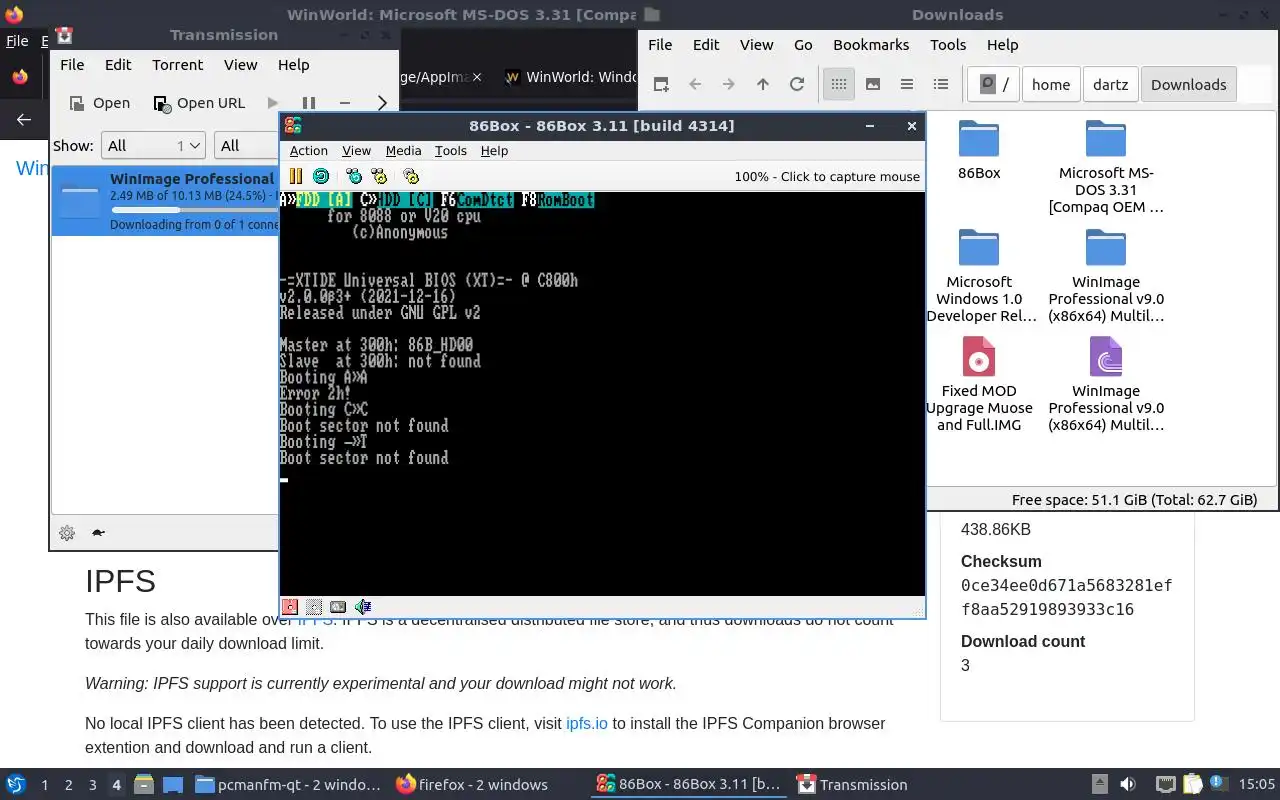Open the second Show filter dropdown in Transmission
Image resolution: width=1280 pixels, height=800 pixels.
pyautogui.click(x=247, y=145)
